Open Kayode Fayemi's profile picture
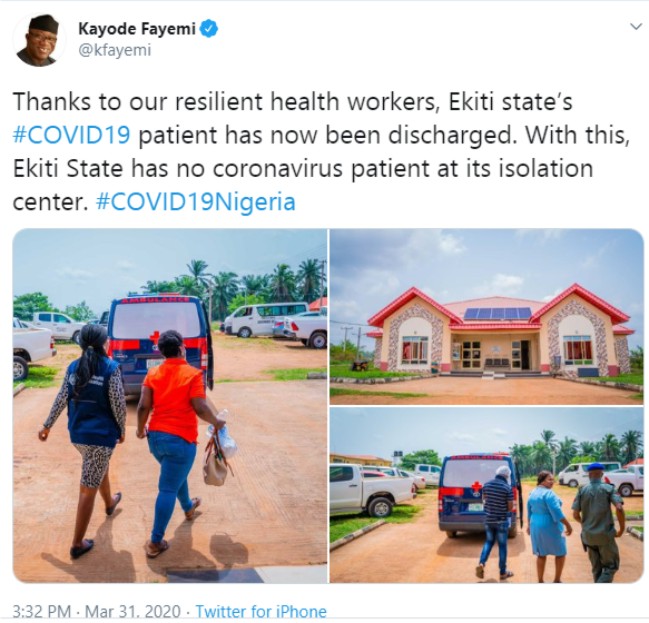The height and width of the screenshot is (623, 649). [38, 40]
